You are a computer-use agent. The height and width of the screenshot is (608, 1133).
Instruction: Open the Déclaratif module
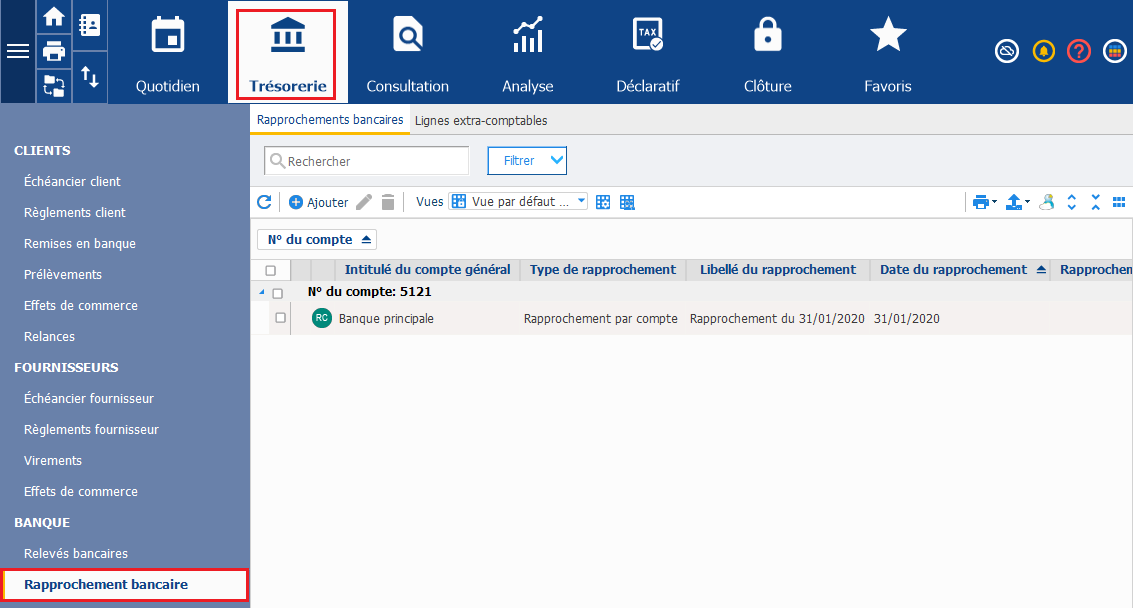click(x=647, y=52)
